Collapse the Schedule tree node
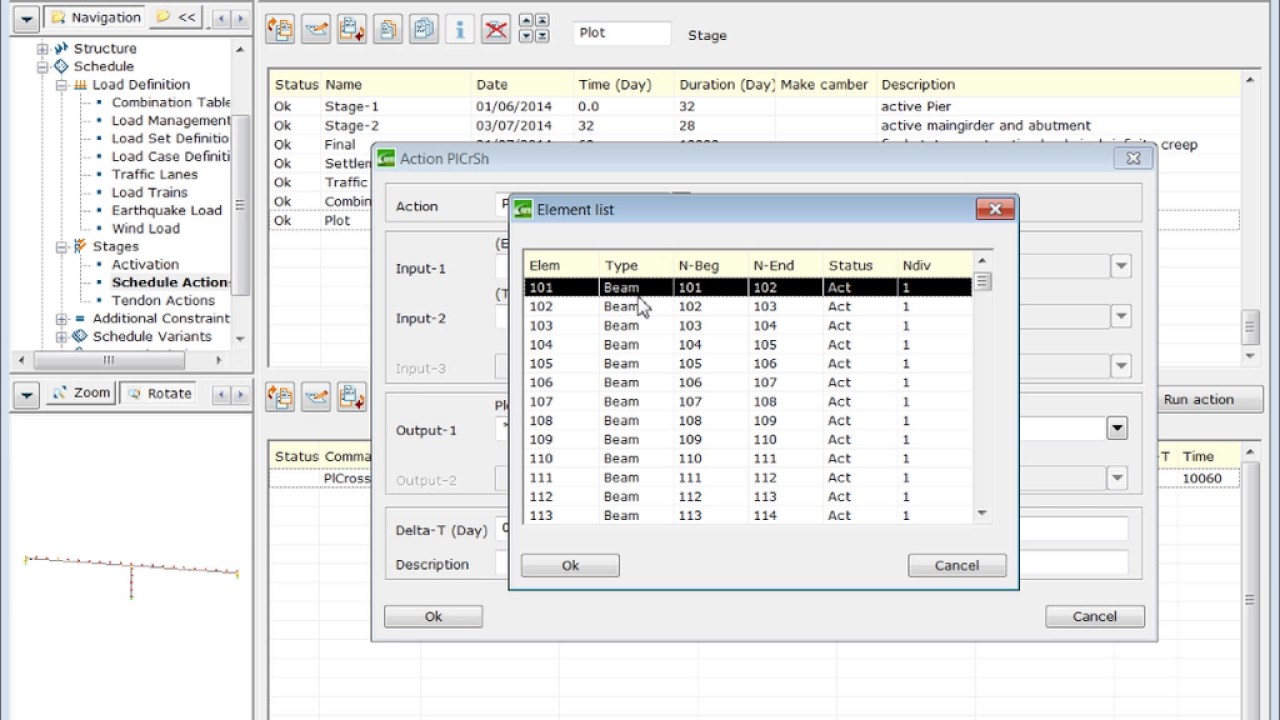Screen dimensions: 1280x720 (x=42, y=66)
